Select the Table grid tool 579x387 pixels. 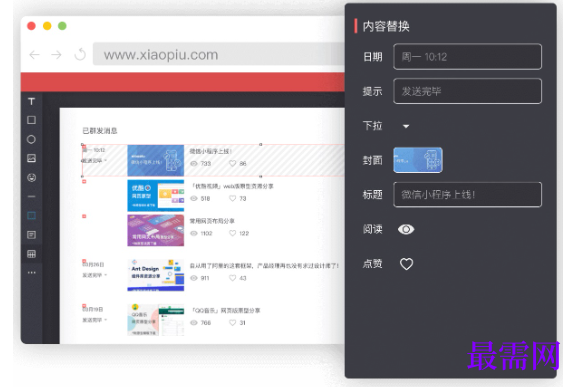tap(32, 254)
